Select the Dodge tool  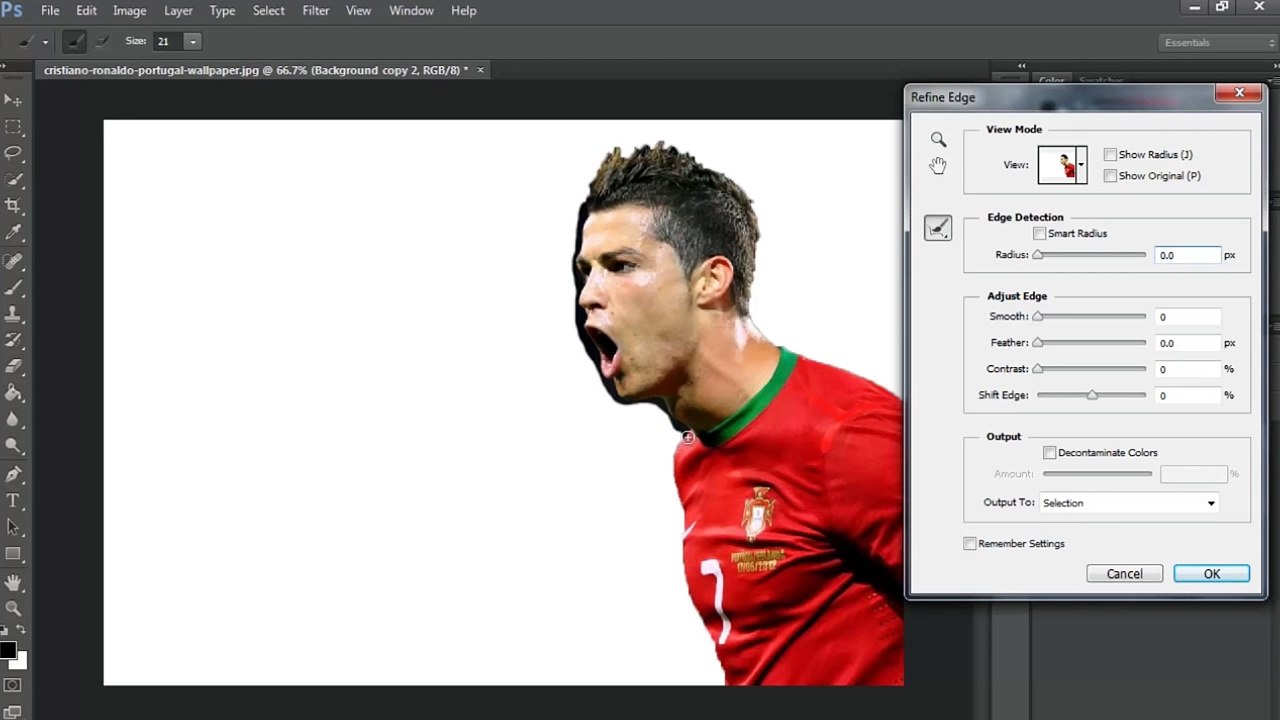13,447
